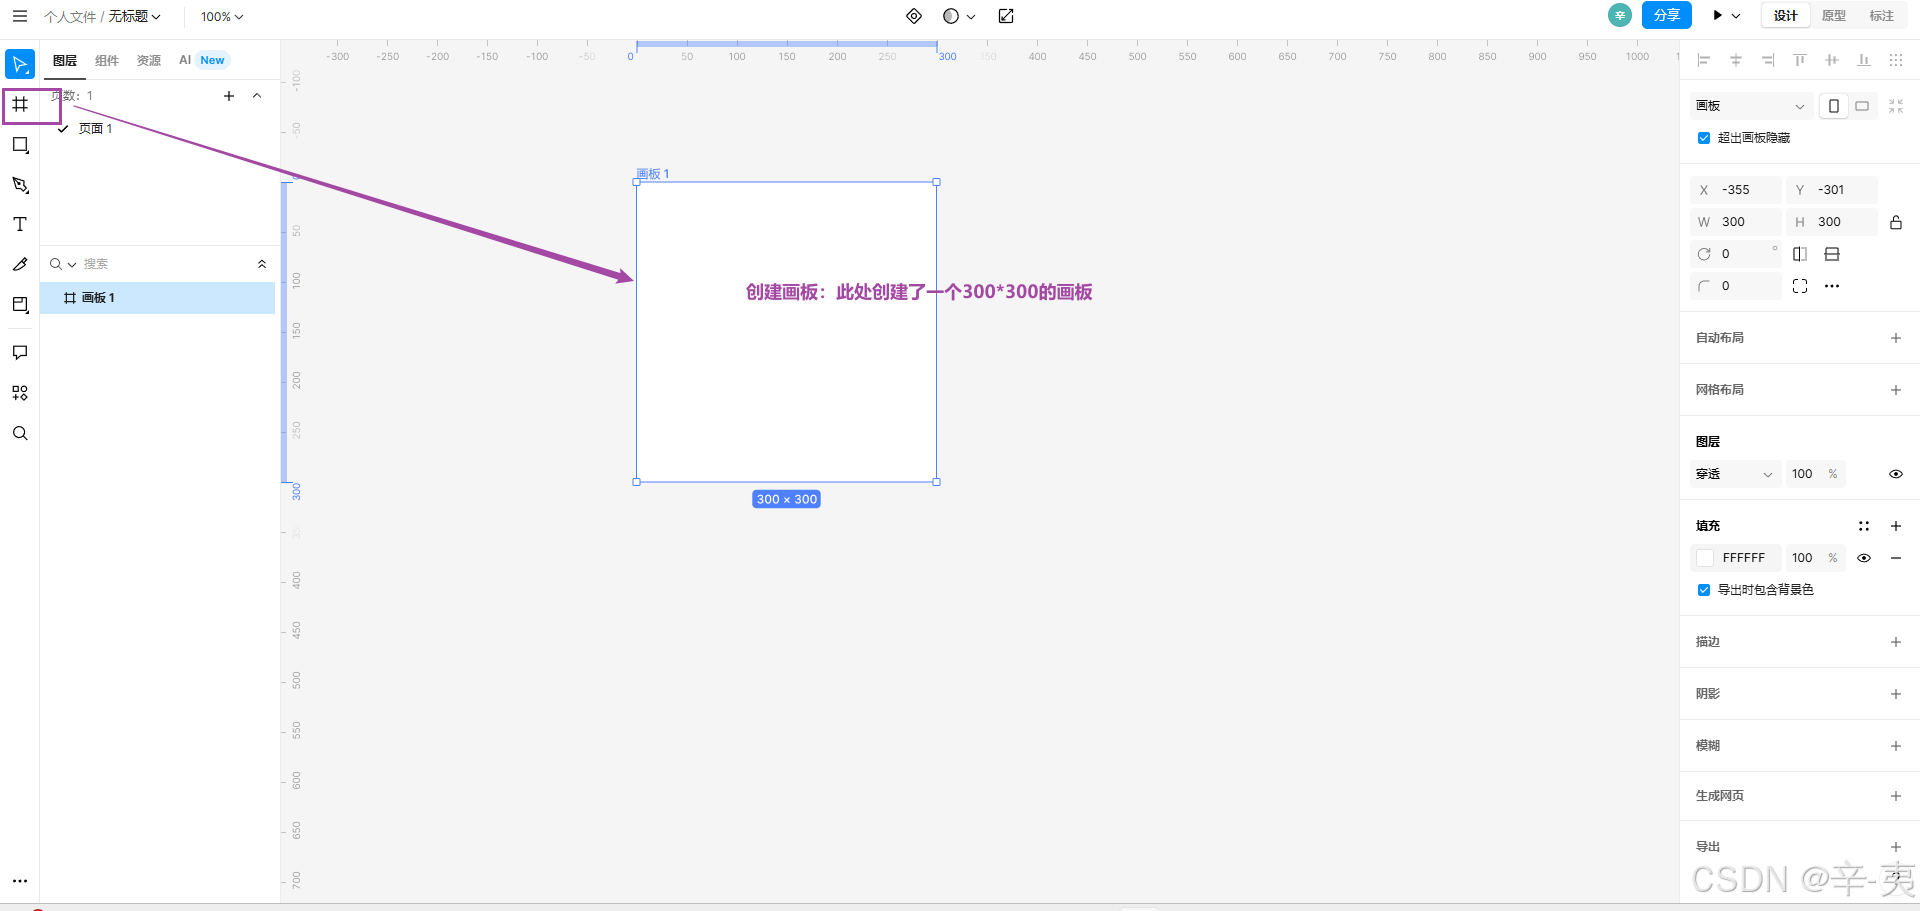Add a new page with plus icon
Screen dimensions: 1920x911
[x=229, y=96]
